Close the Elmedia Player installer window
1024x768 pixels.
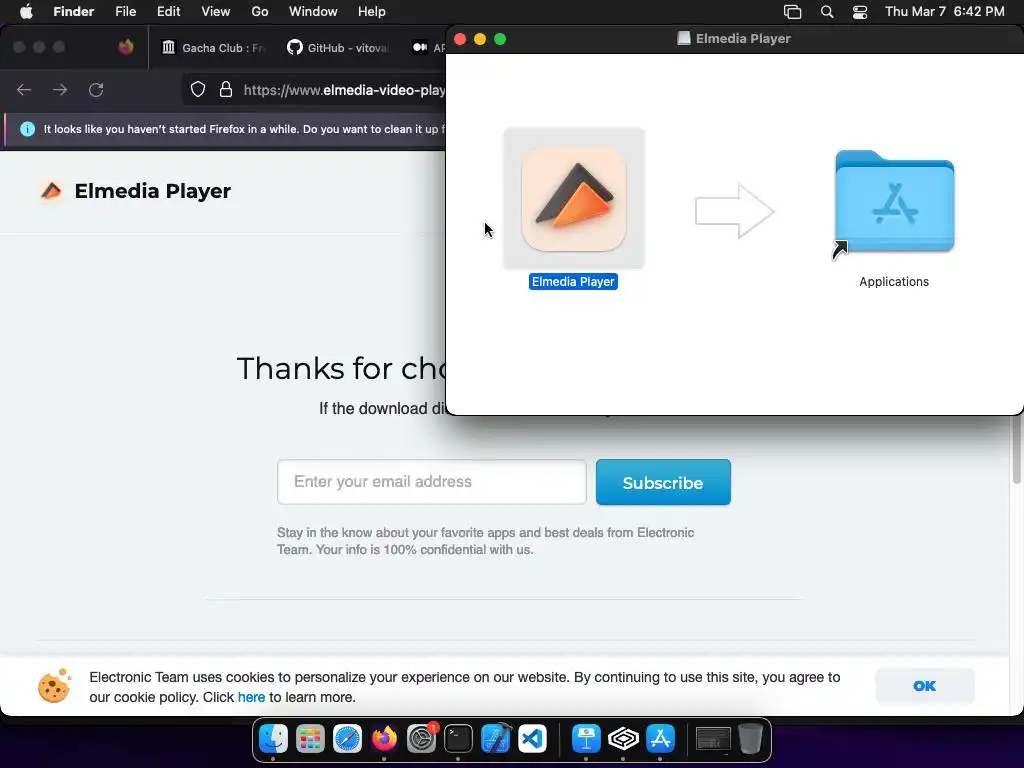click(460, 39)
